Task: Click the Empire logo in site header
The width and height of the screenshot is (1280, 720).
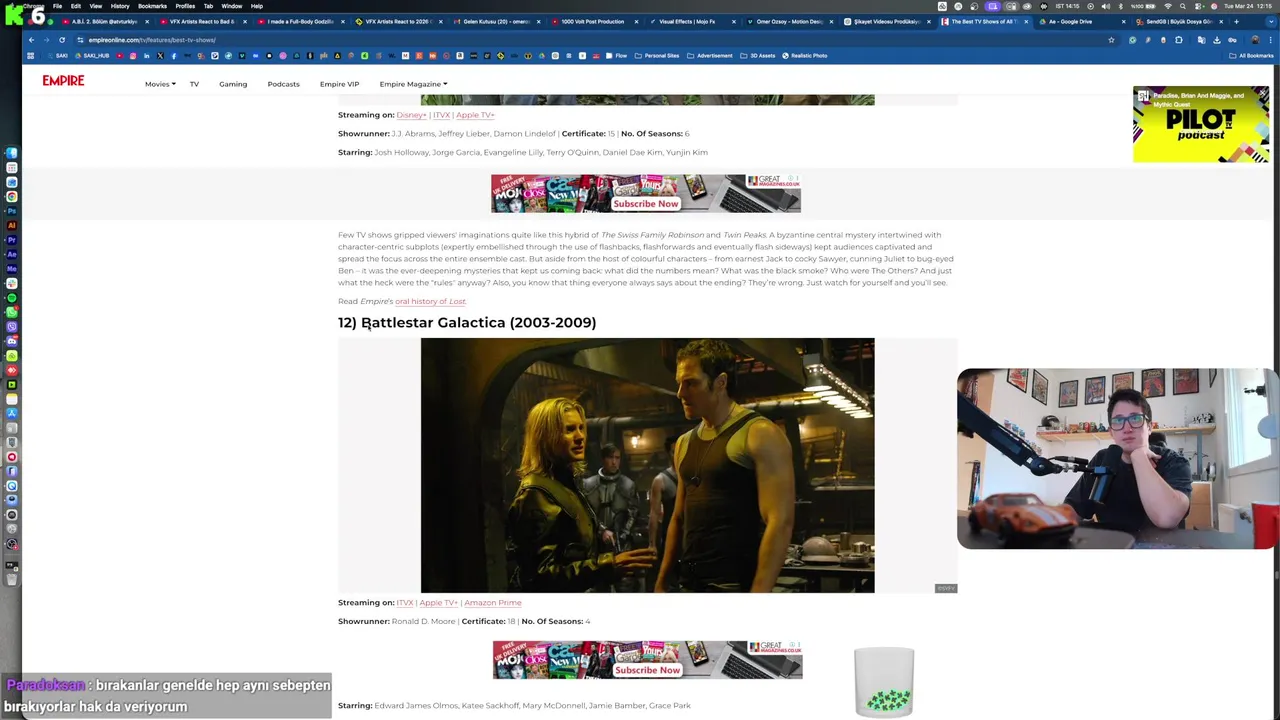Action: [63, 81]
